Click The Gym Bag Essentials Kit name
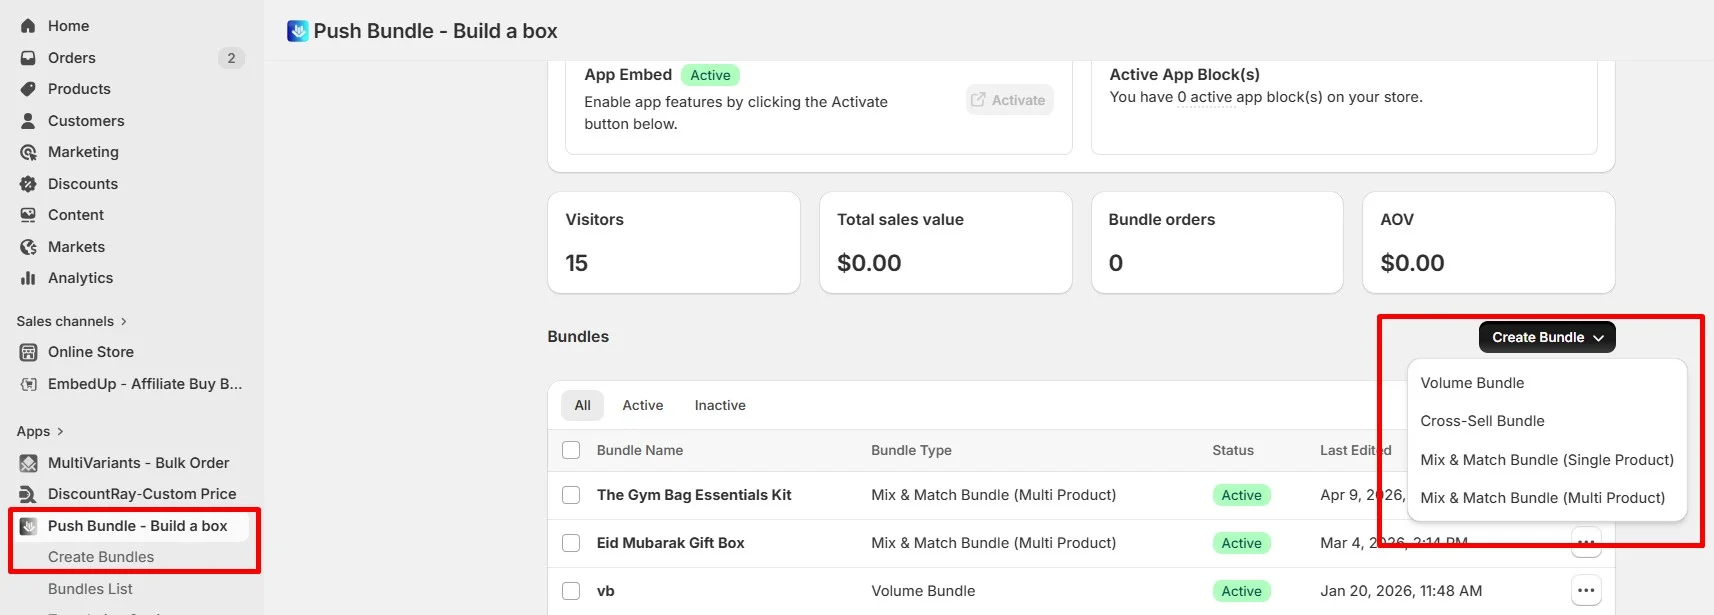 (x=694, y=495)
